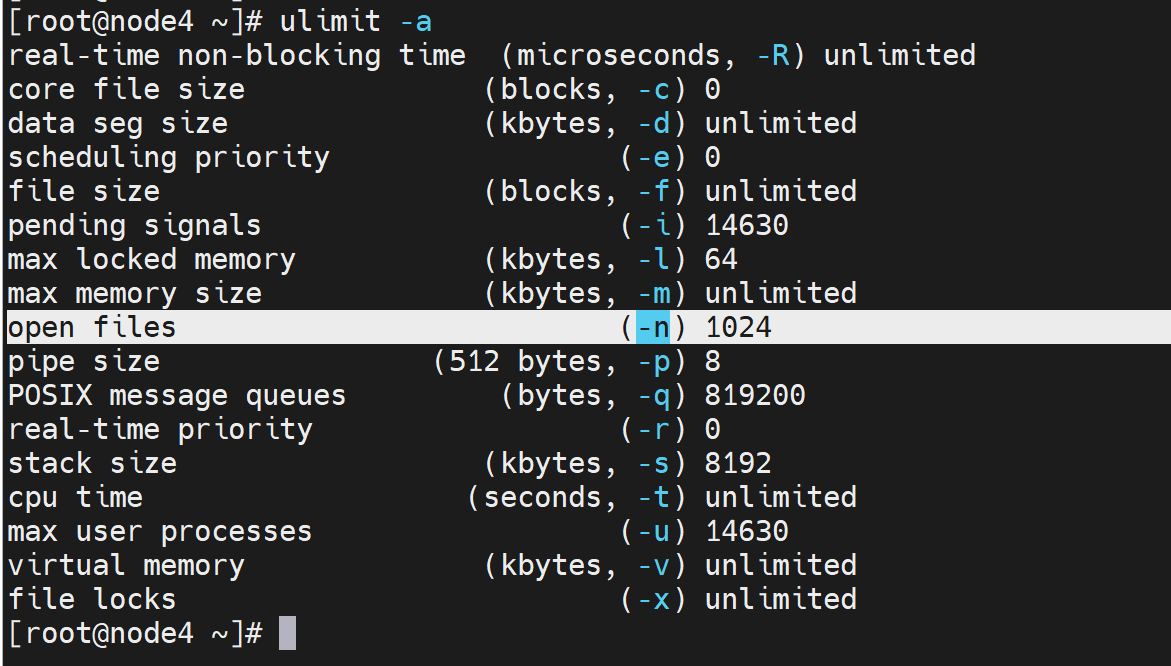Click the highlighted -n option flag
The width and height of the screenshot is (1171, 666).
653,327
